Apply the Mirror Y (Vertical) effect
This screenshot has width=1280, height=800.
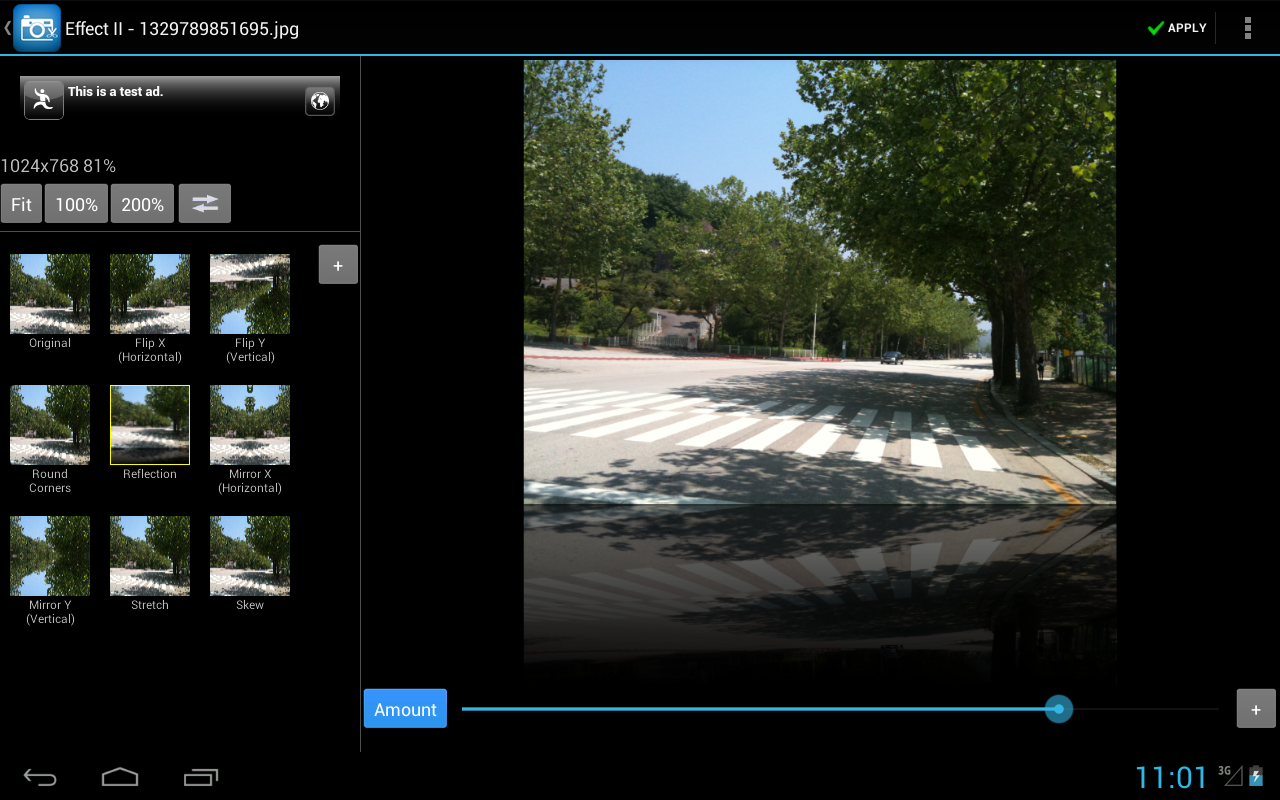click(49, 555)
